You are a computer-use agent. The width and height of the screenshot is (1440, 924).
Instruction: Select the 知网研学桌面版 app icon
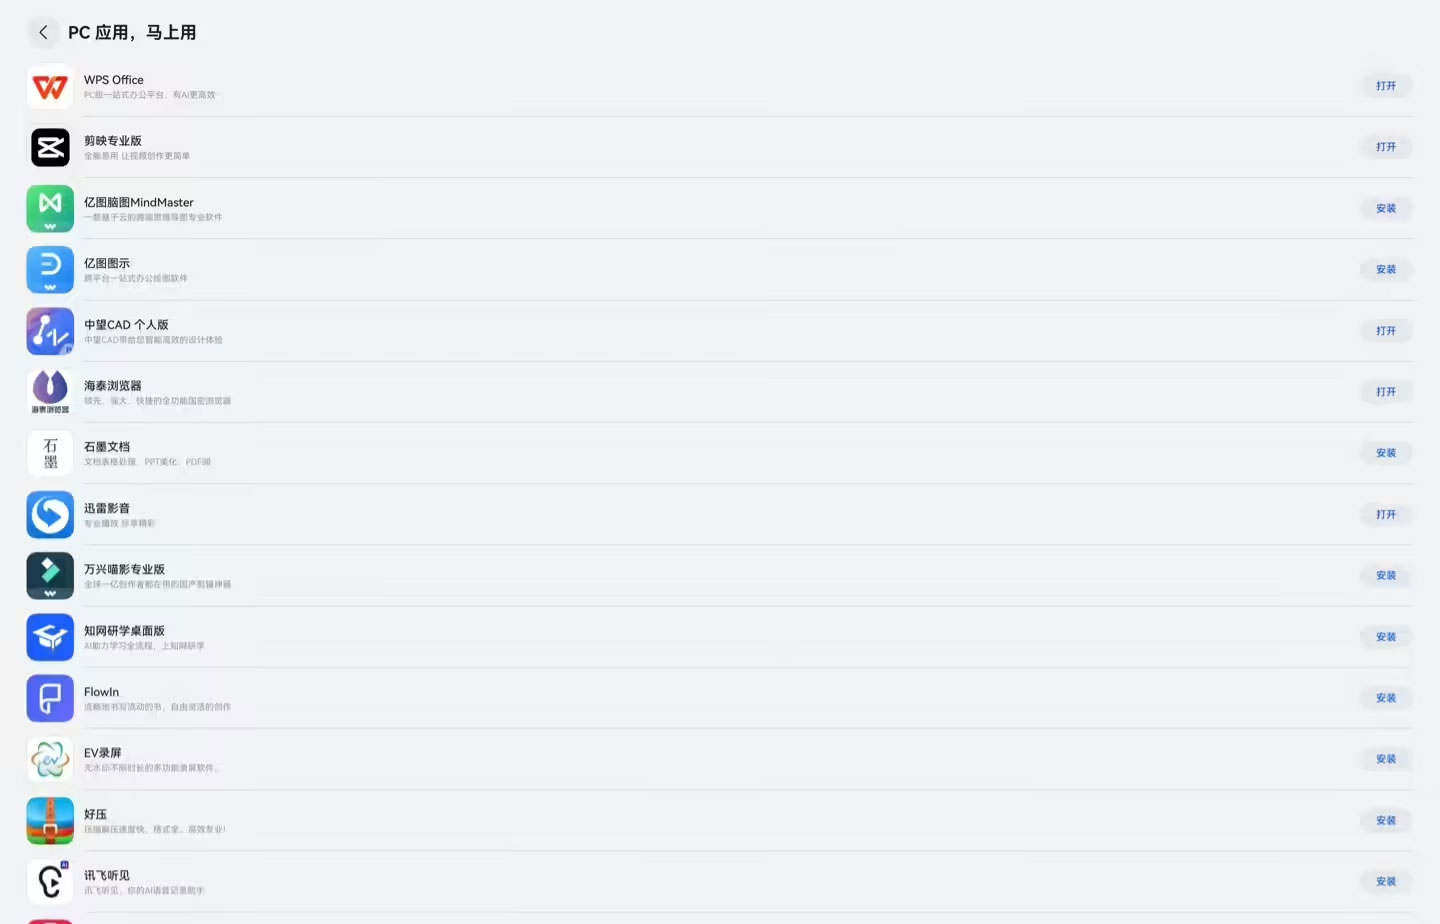50,637
